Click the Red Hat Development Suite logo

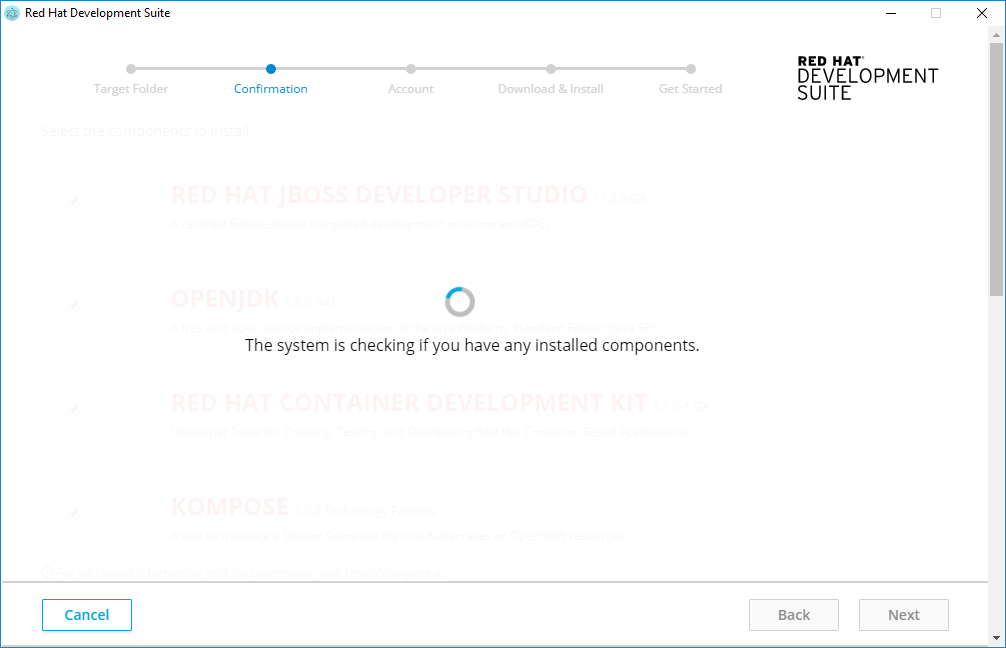(867, 78)
